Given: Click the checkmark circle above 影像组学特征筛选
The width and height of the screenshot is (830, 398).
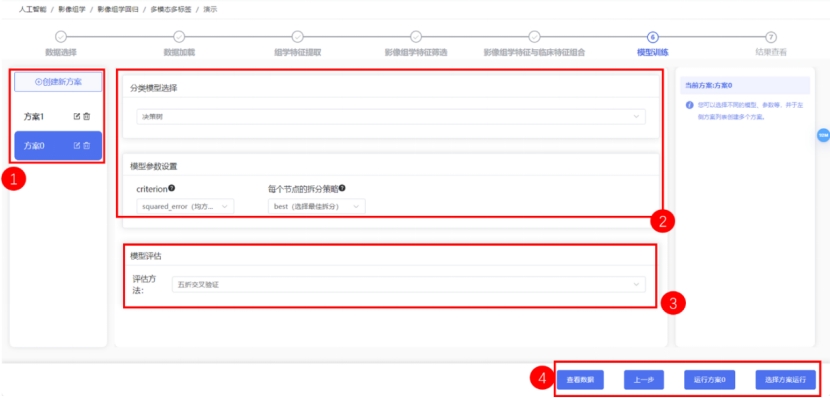Looking at the screenshot, I should pyautogui.click(x=416, y=37).
